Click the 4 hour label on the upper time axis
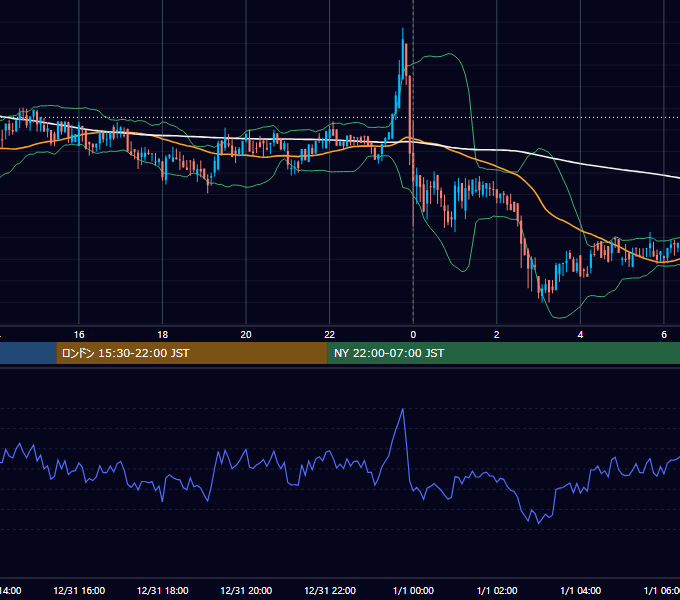 click(580, 335)
